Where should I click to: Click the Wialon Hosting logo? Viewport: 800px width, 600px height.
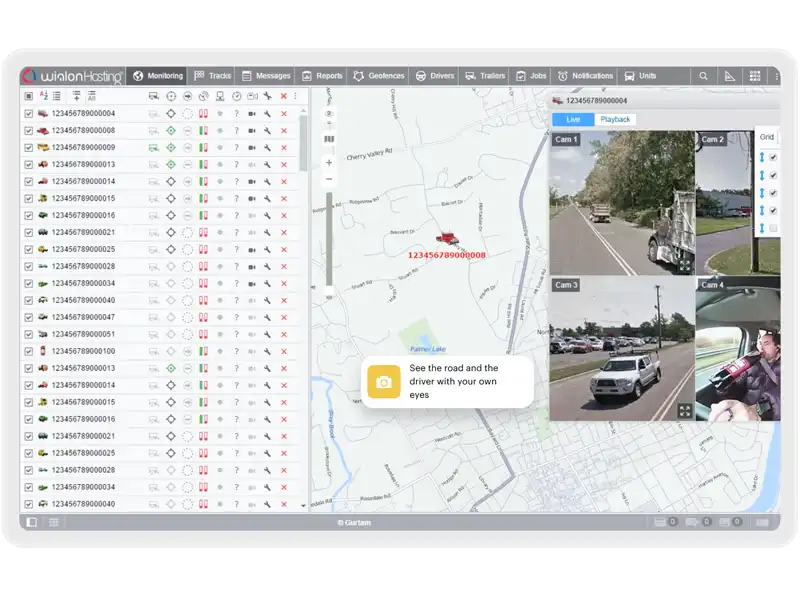pos(73,76)
